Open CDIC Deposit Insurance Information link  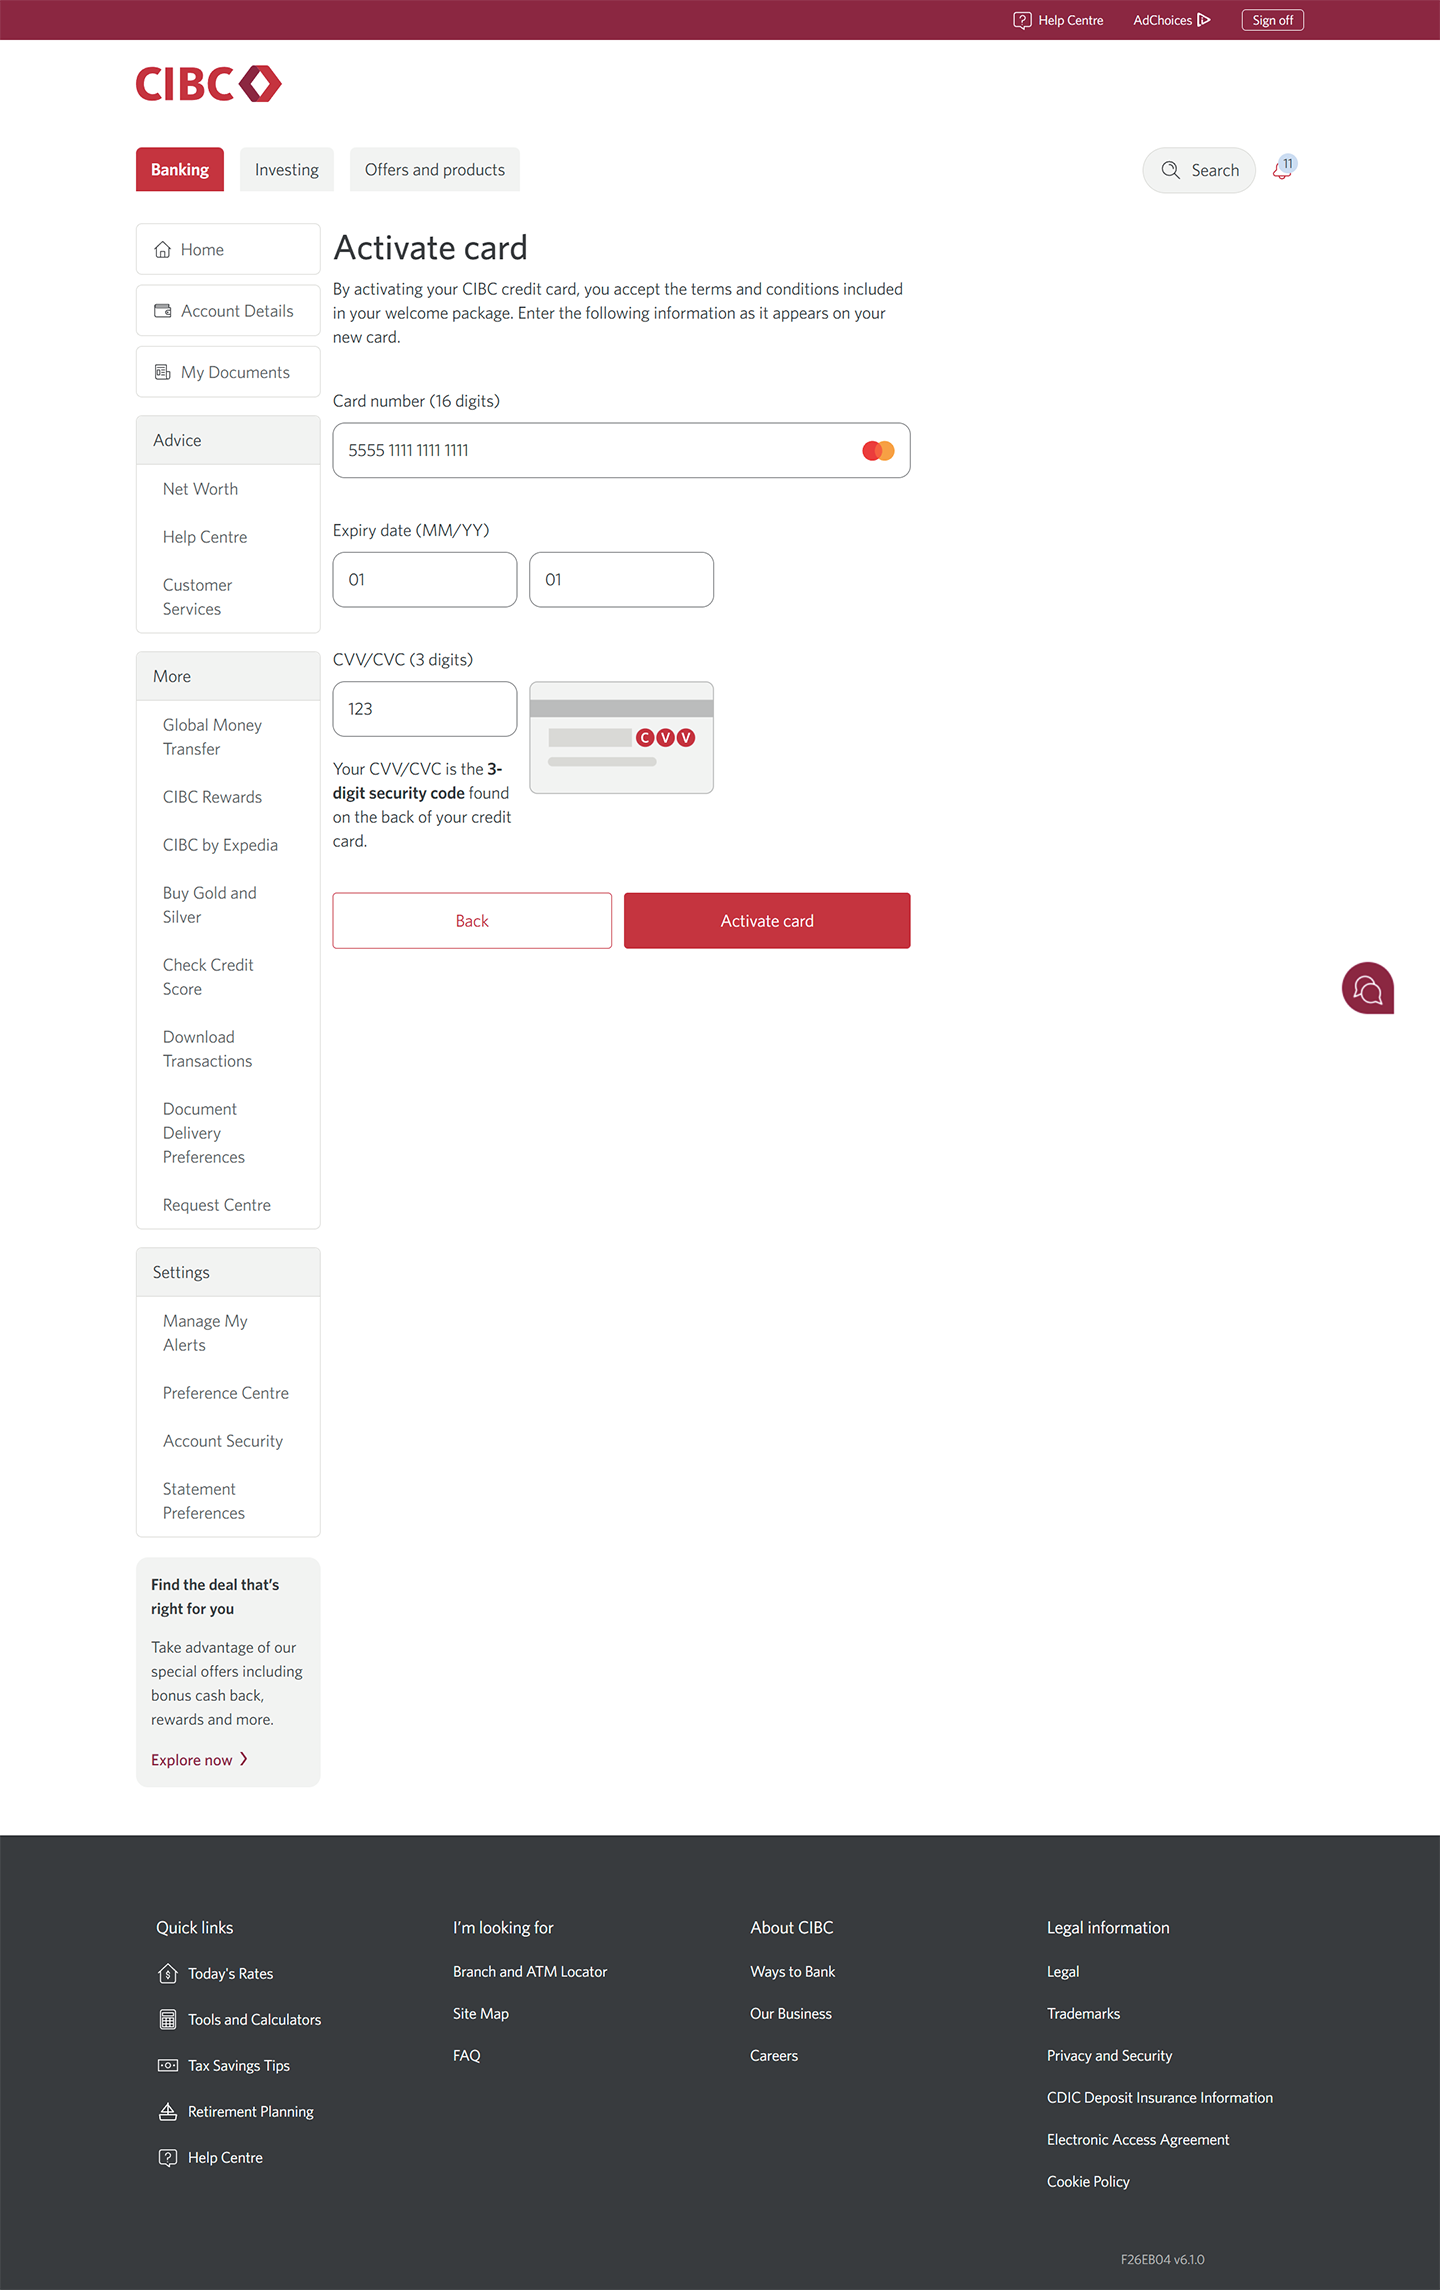[1160, 2098]
